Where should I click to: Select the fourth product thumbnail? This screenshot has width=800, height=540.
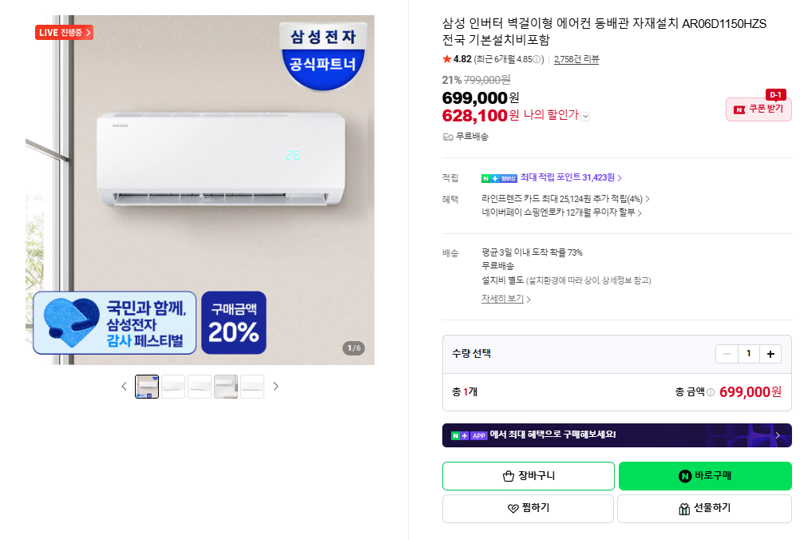[x=226, y=386]
